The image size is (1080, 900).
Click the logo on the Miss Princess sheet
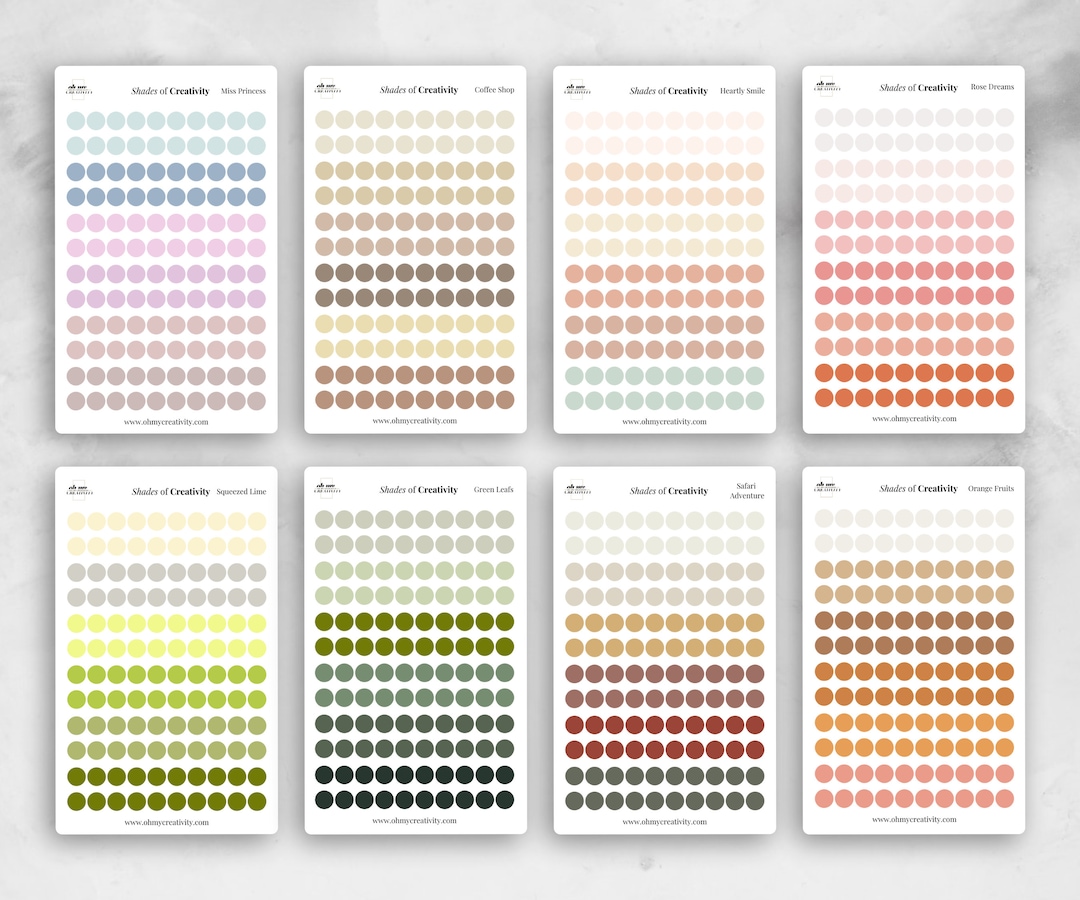coord(79,90)
